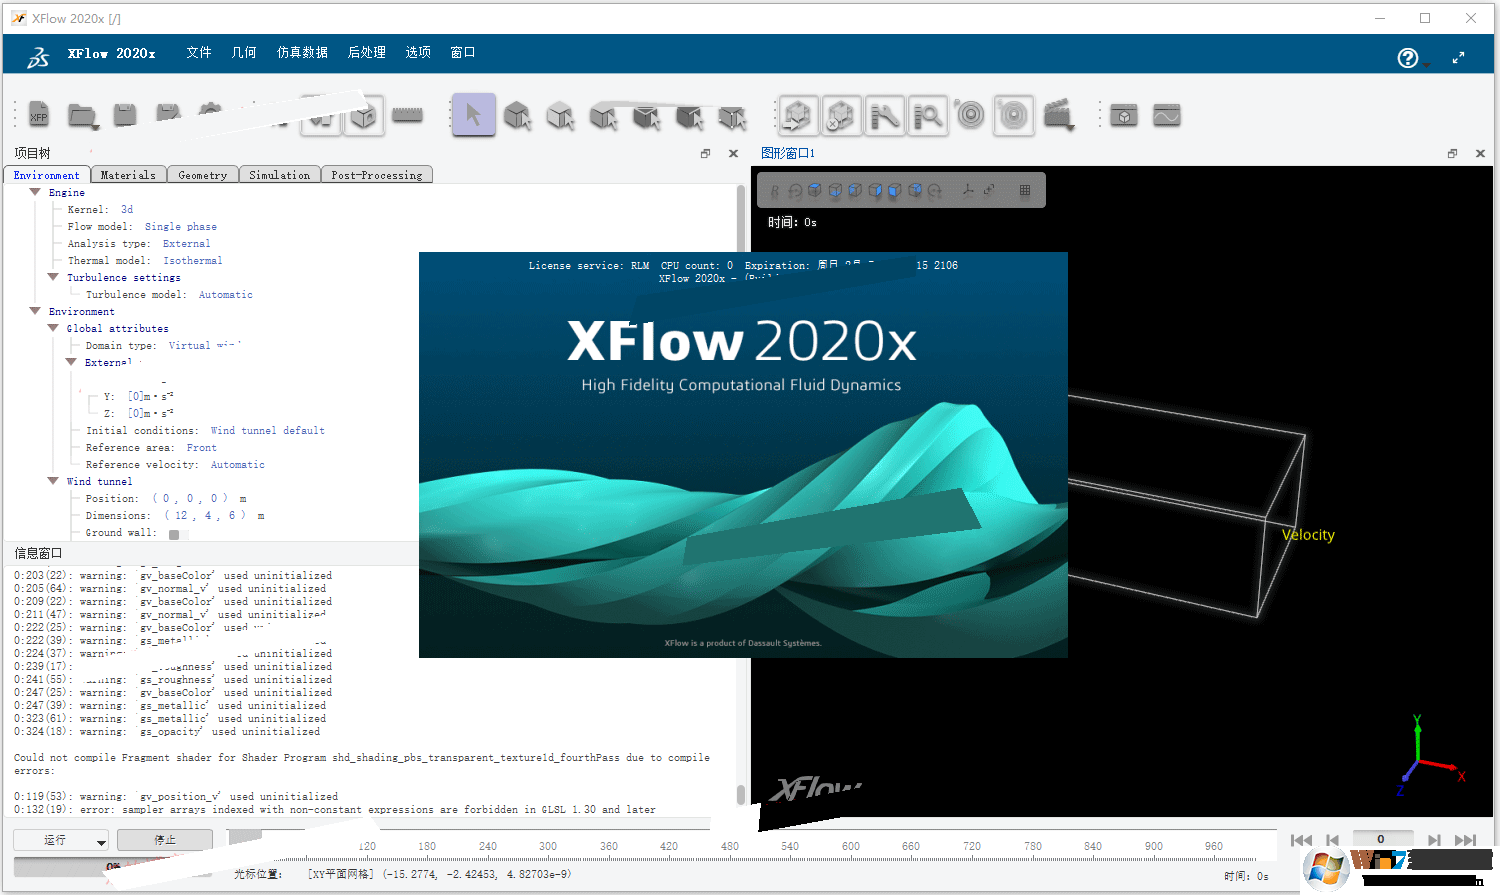This screenshot has height=895, width=1500.
Task: Collapse the Global attributes node
Action: pyautogui.click(x=53, y=328)
